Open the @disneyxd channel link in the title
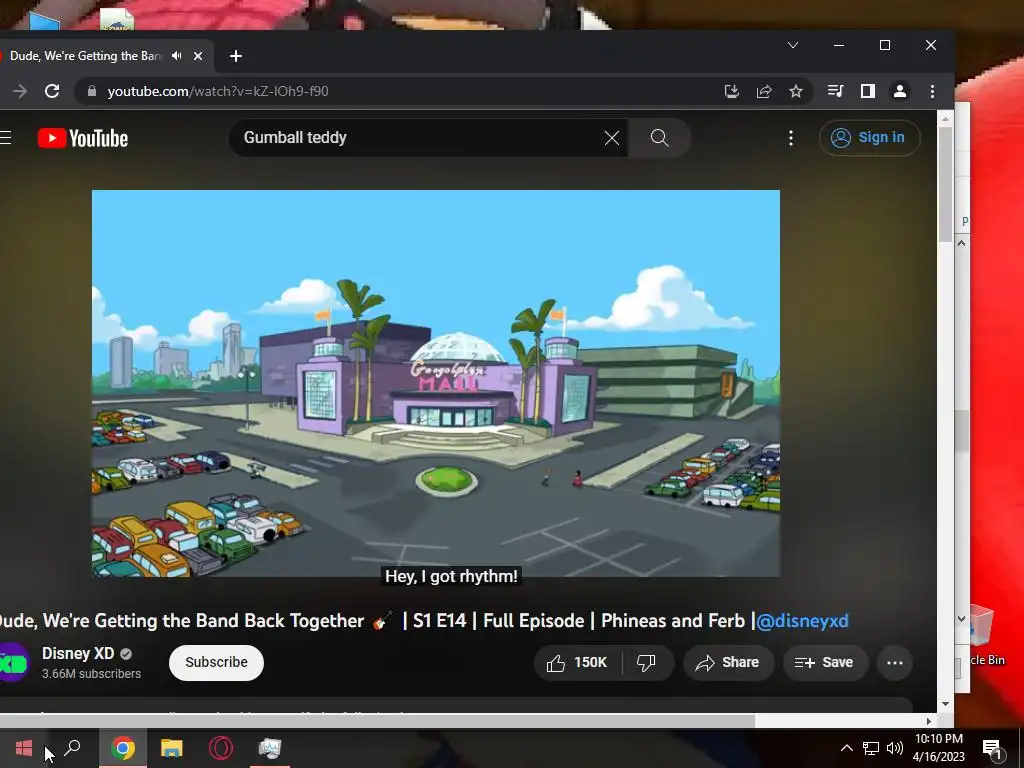Screen dimensions: 1024x768 (802, 621)
